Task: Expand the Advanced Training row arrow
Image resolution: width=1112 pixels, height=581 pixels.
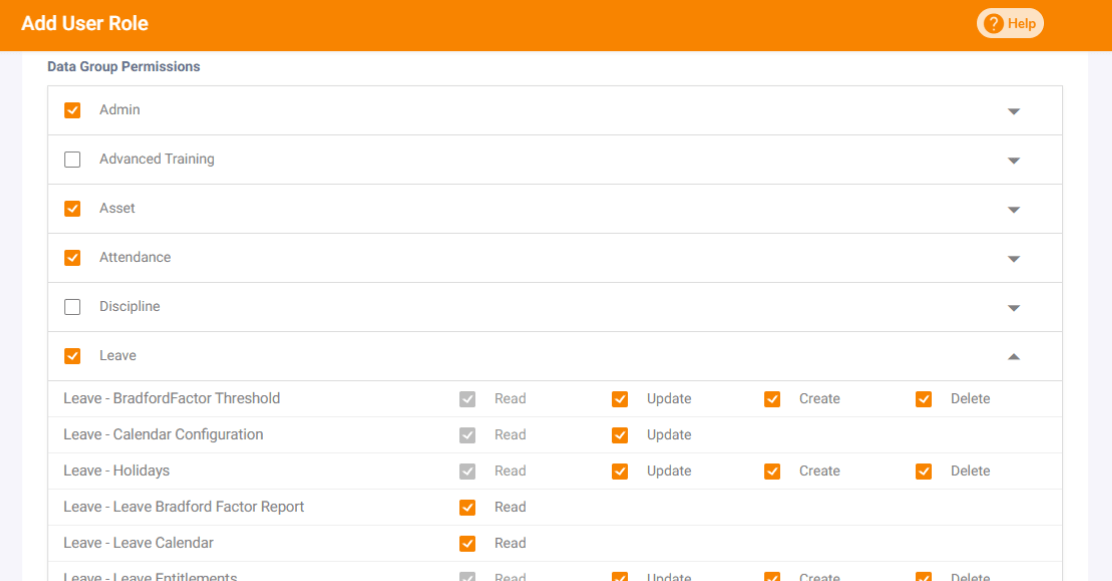Action: (x=1013, y=160)
